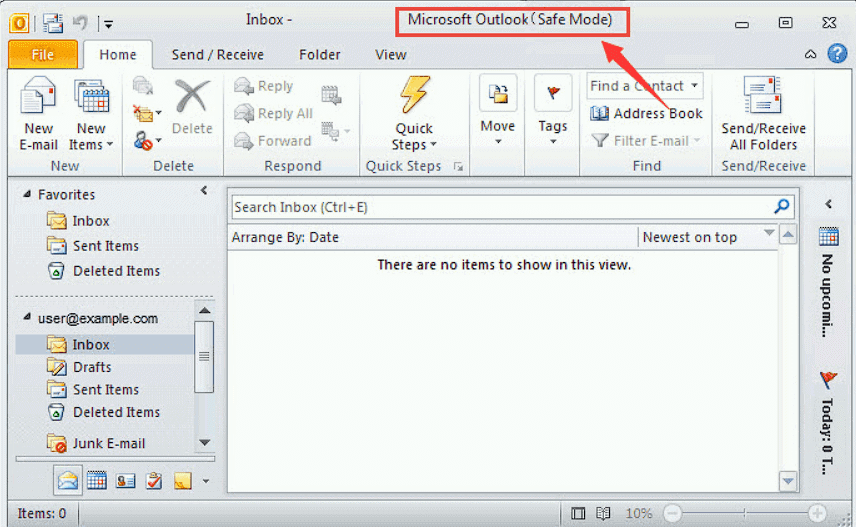Open Customize Quick Access Toolbar dropdown
This screenshot has height=527, width=856.
108,24
